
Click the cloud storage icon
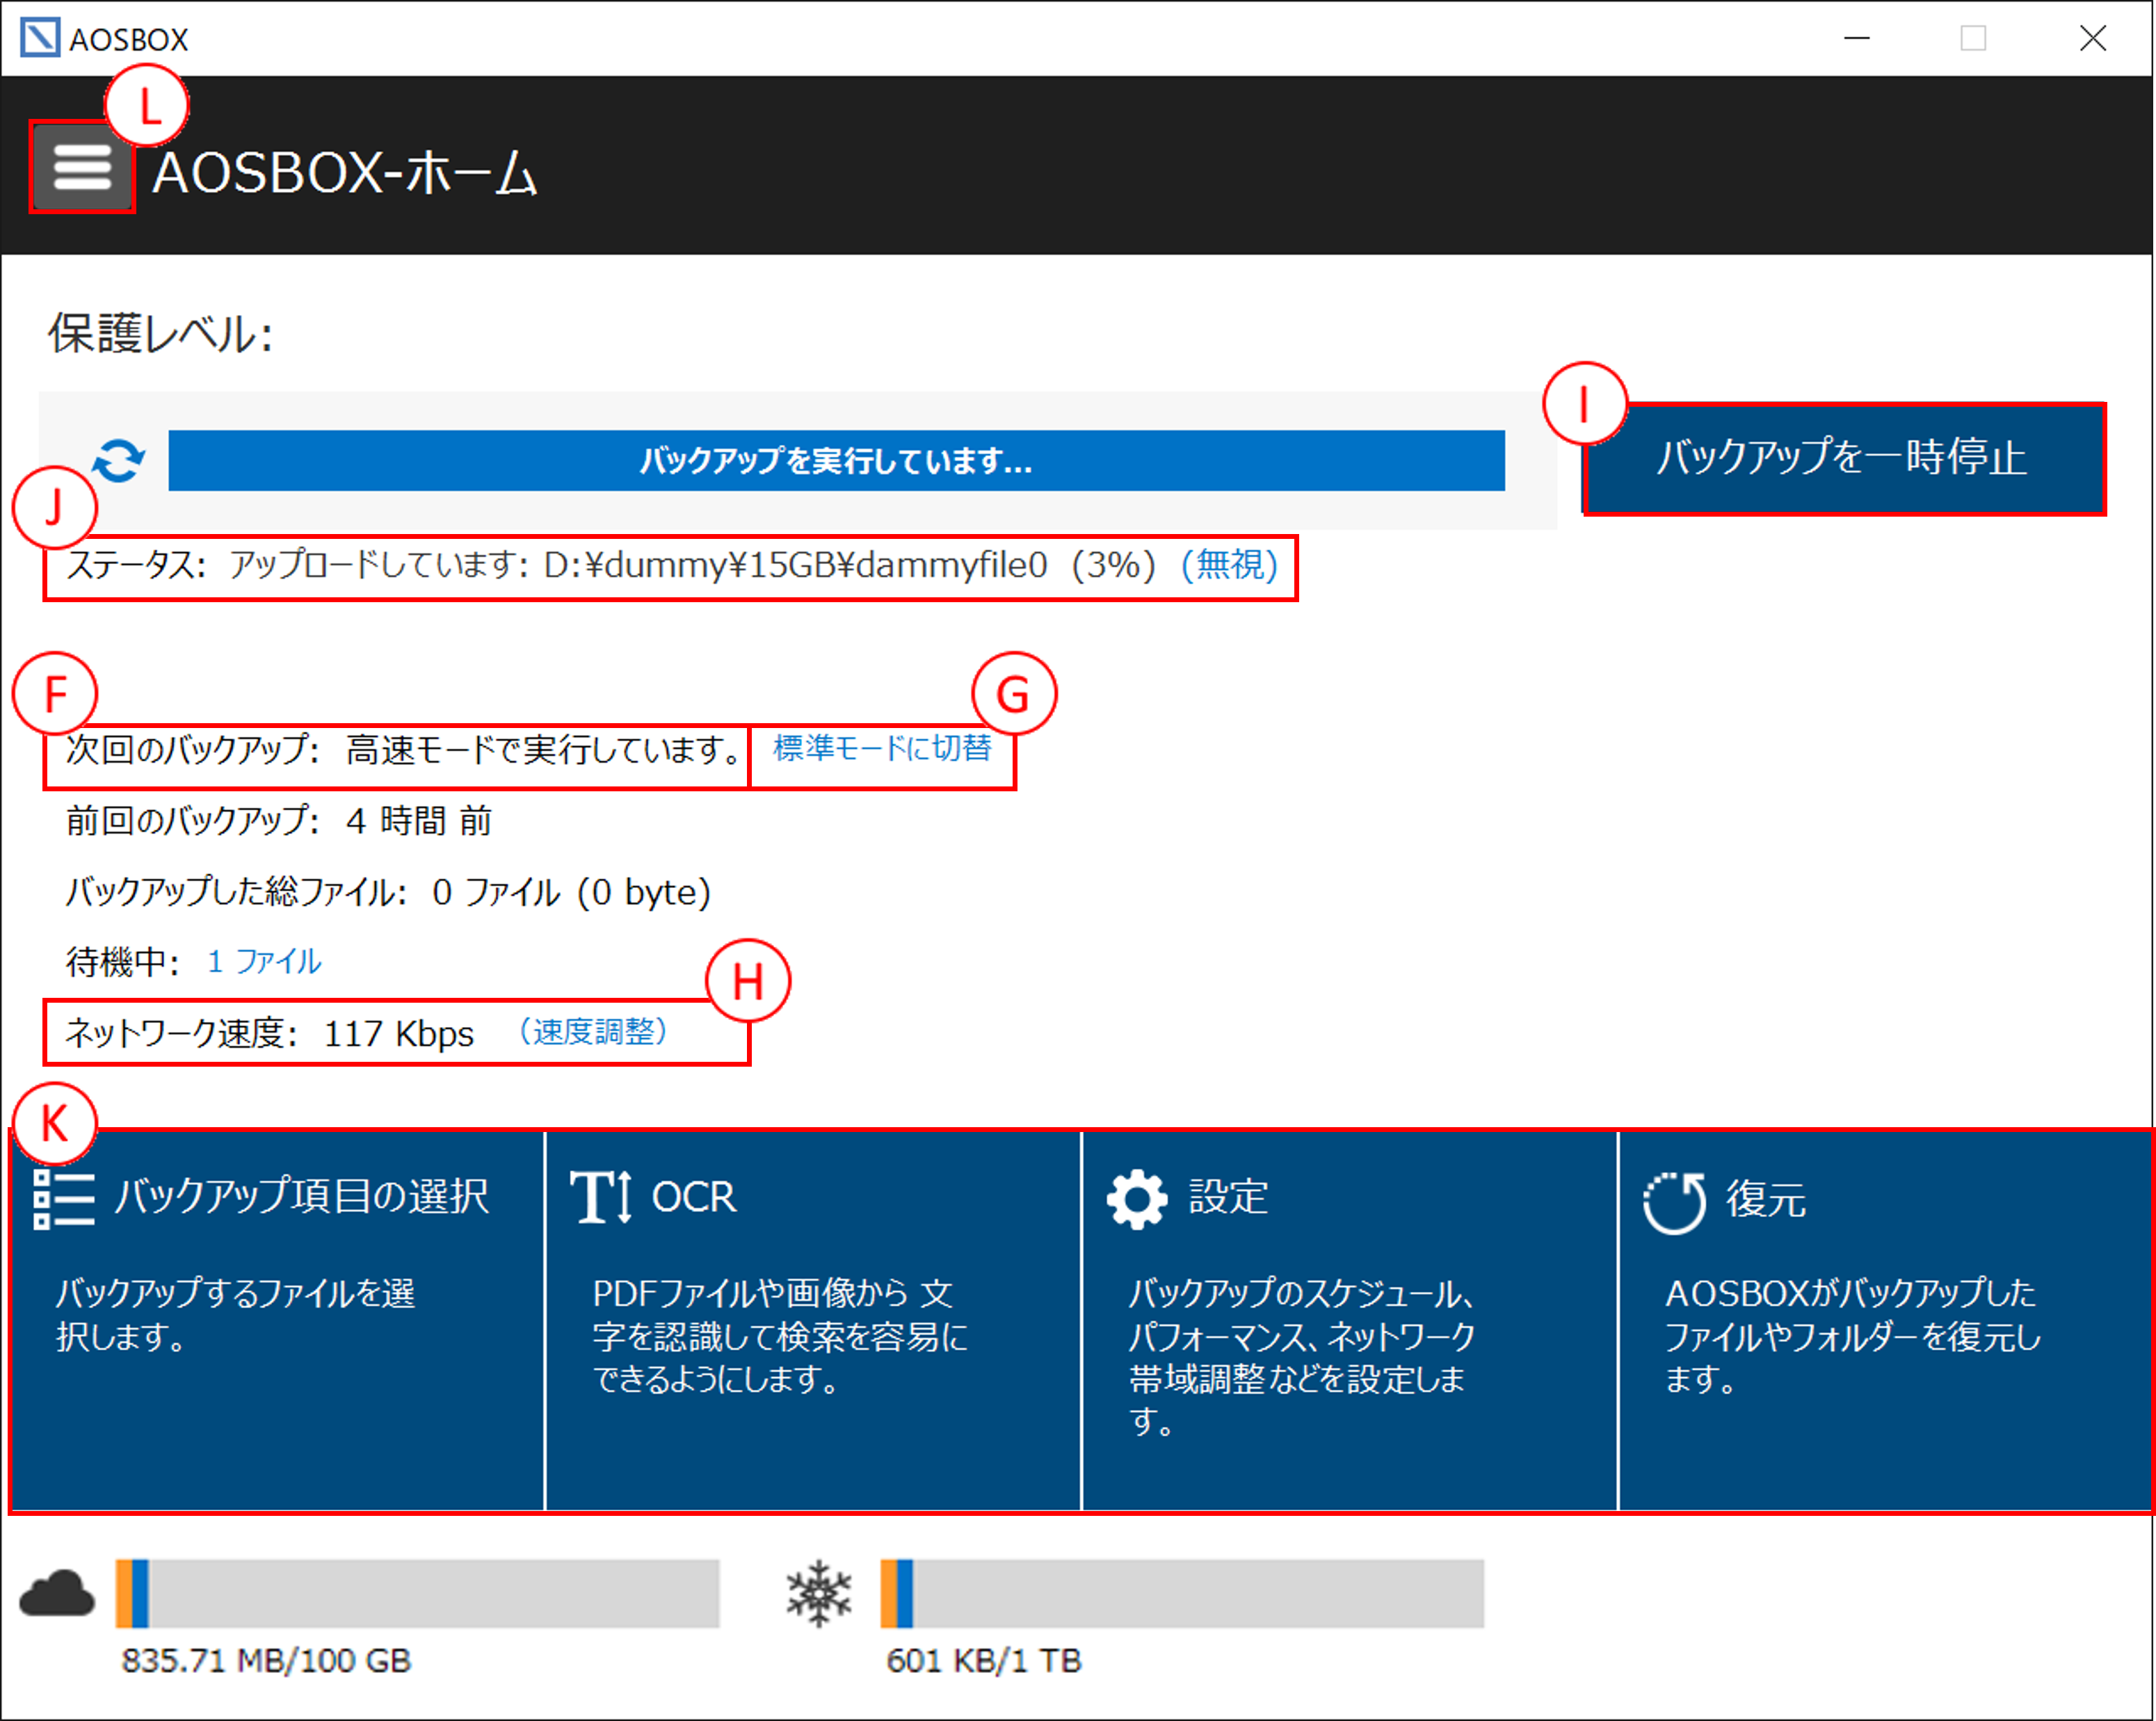point(57,1593)
